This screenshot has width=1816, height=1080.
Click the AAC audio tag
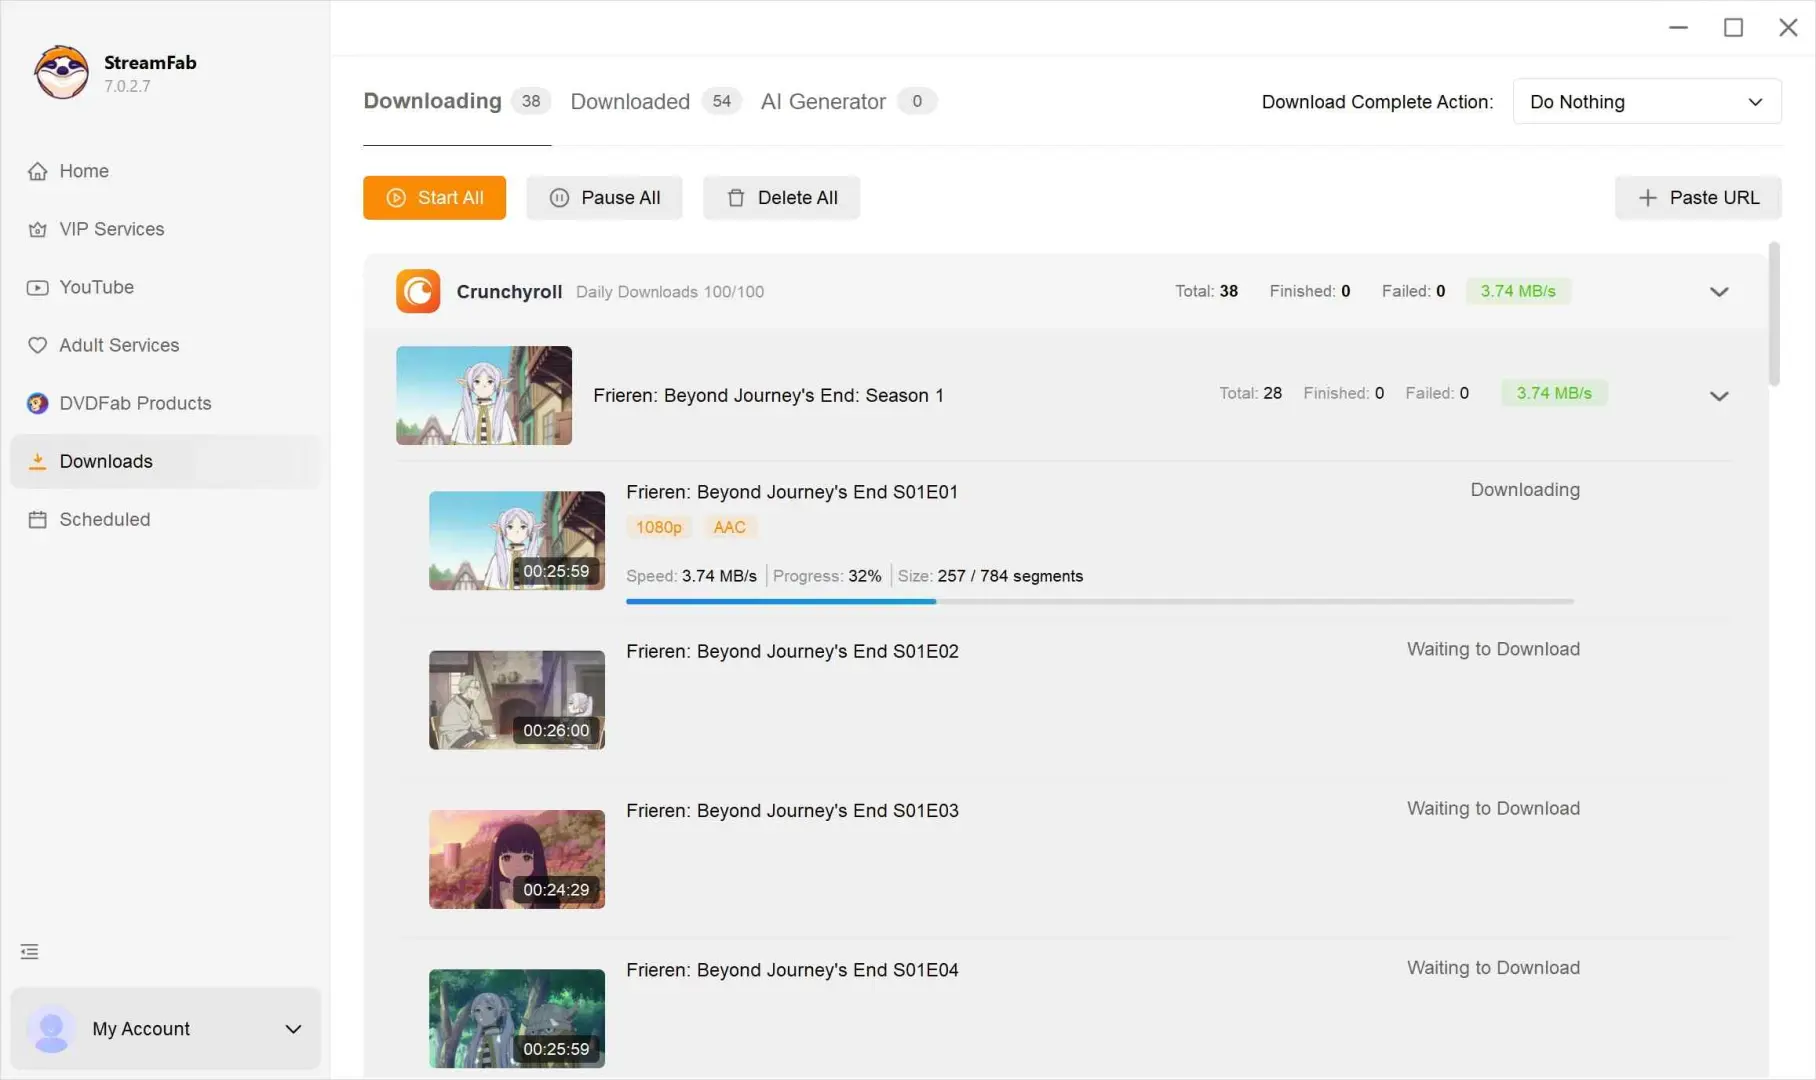pos(729,527)
